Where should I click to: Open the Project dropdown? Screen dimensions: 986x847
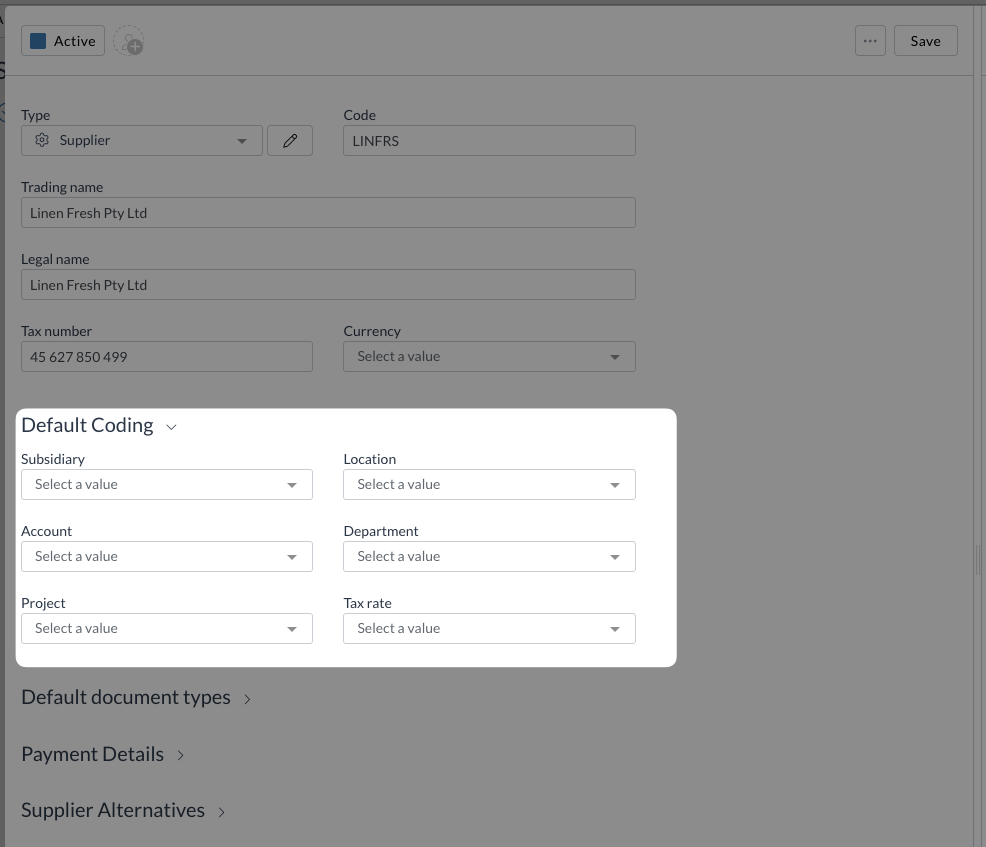[x=166, y=629]
